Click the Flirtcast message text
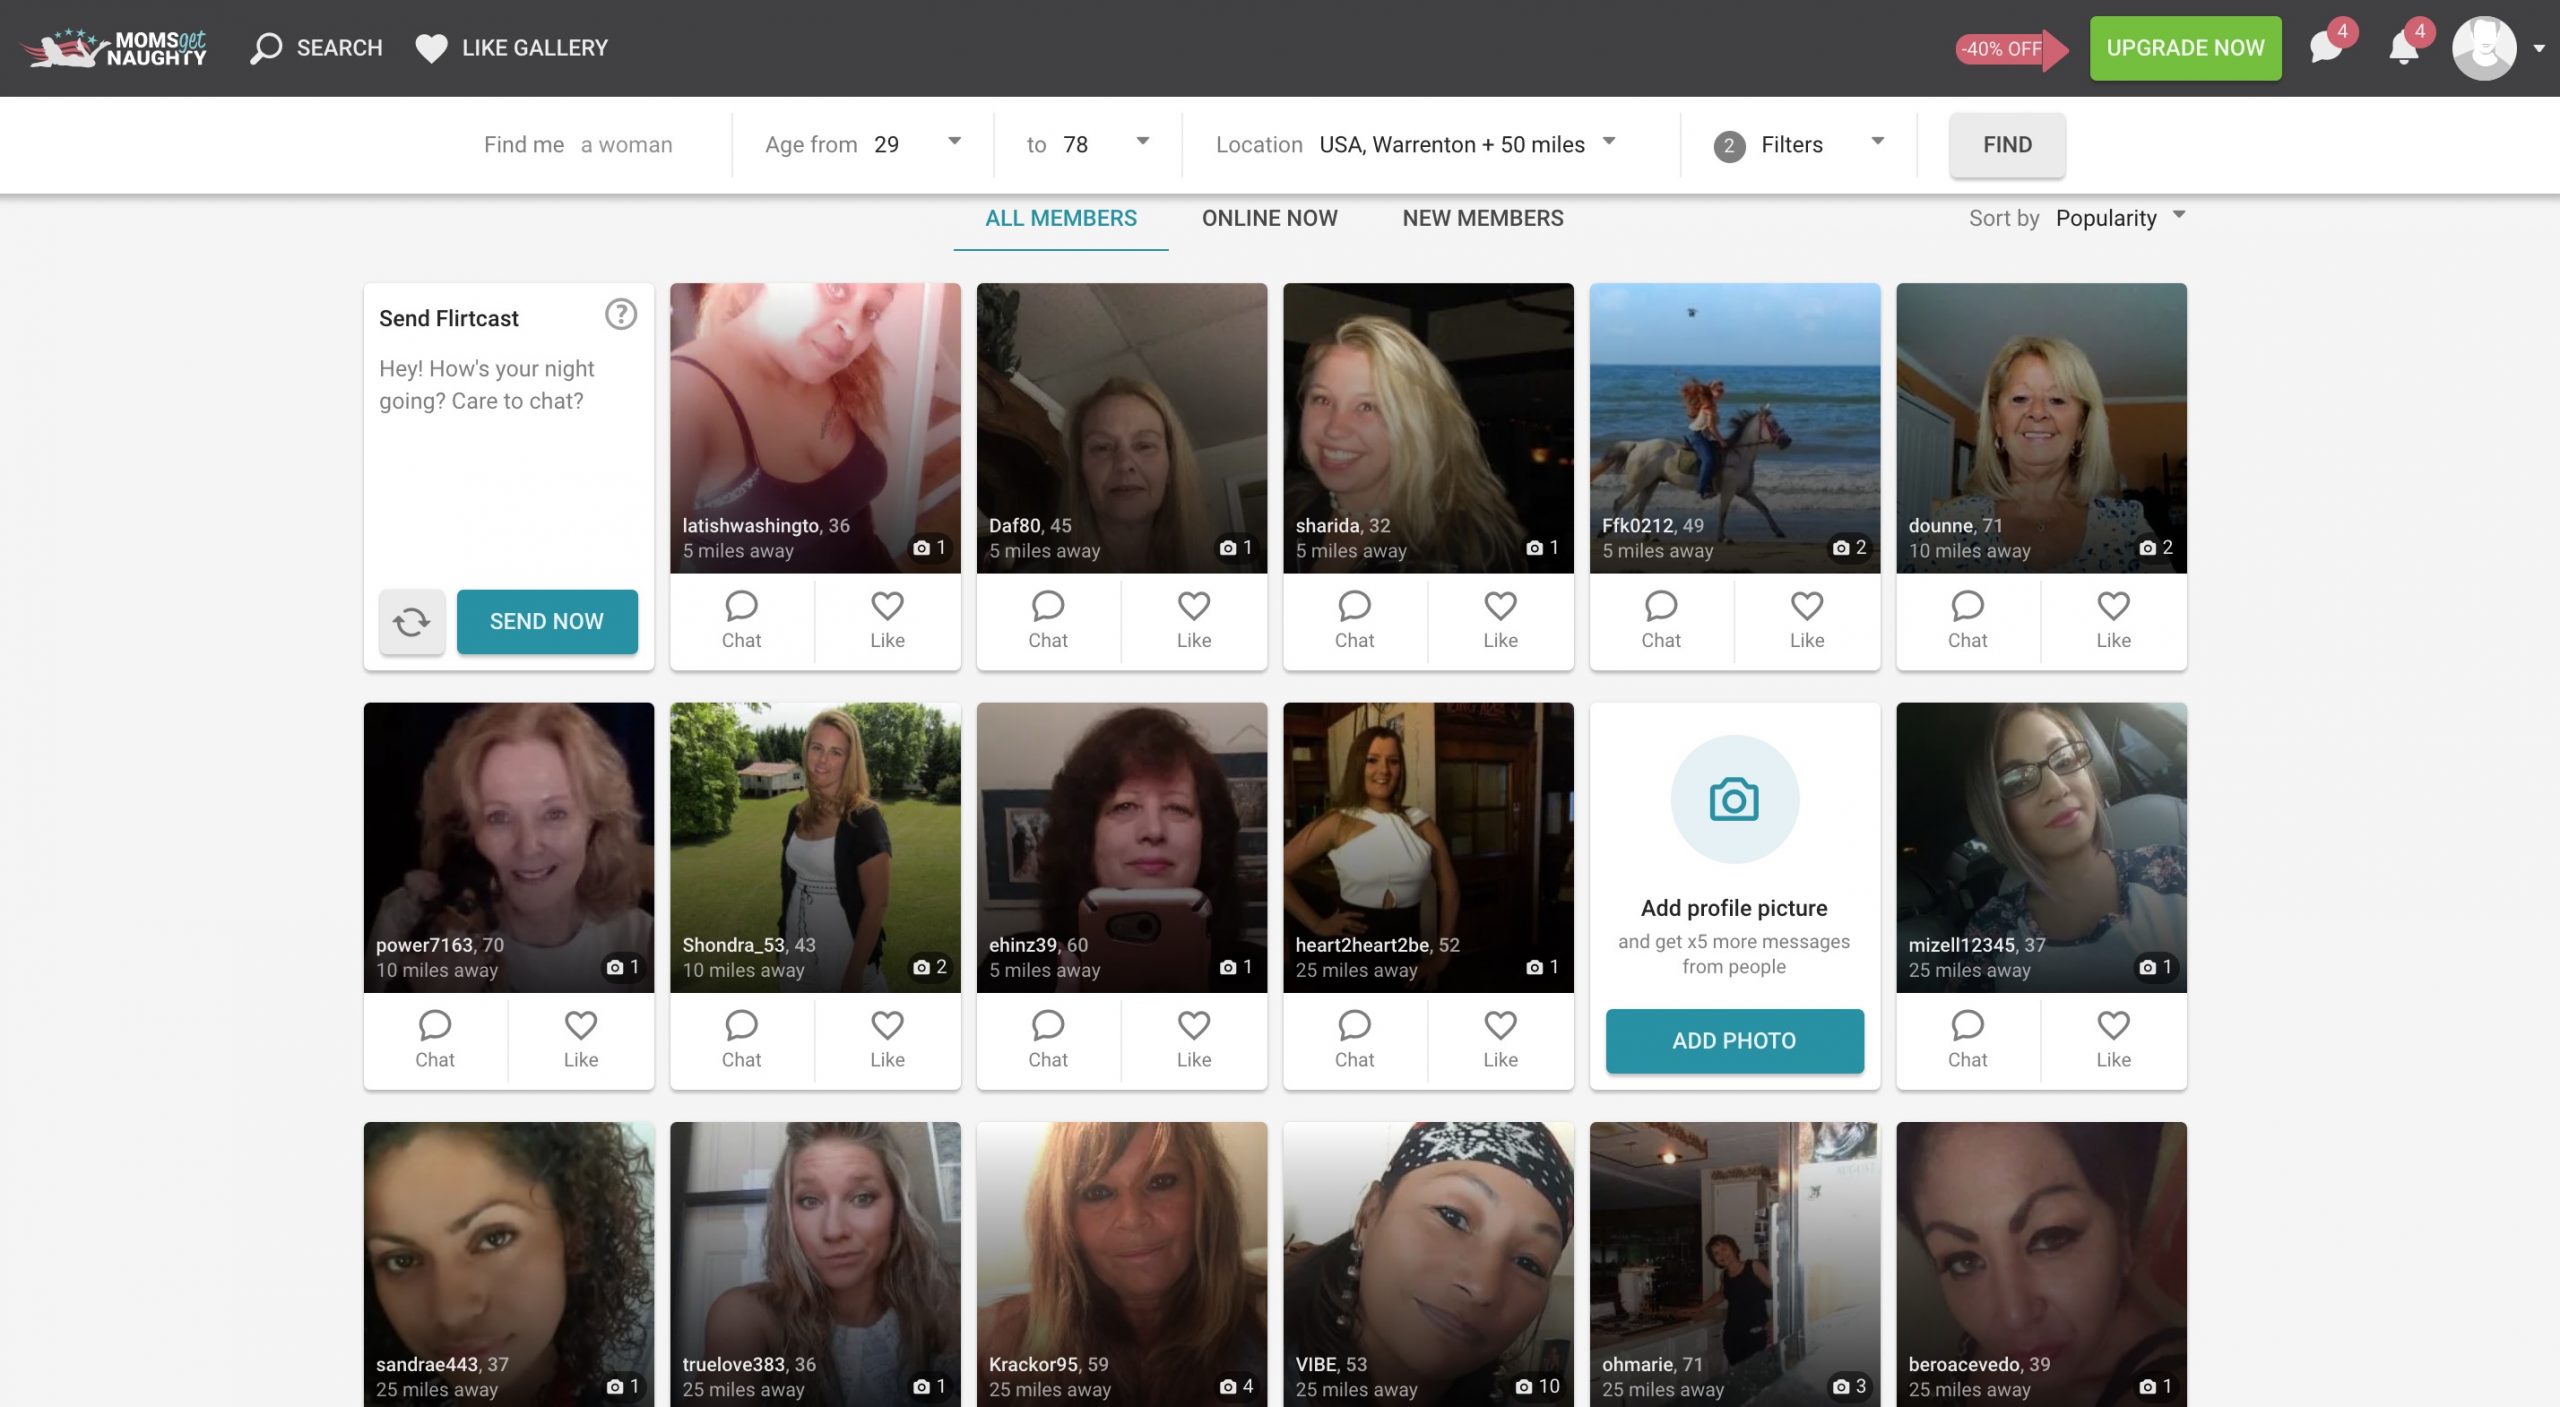 (487, 385)
